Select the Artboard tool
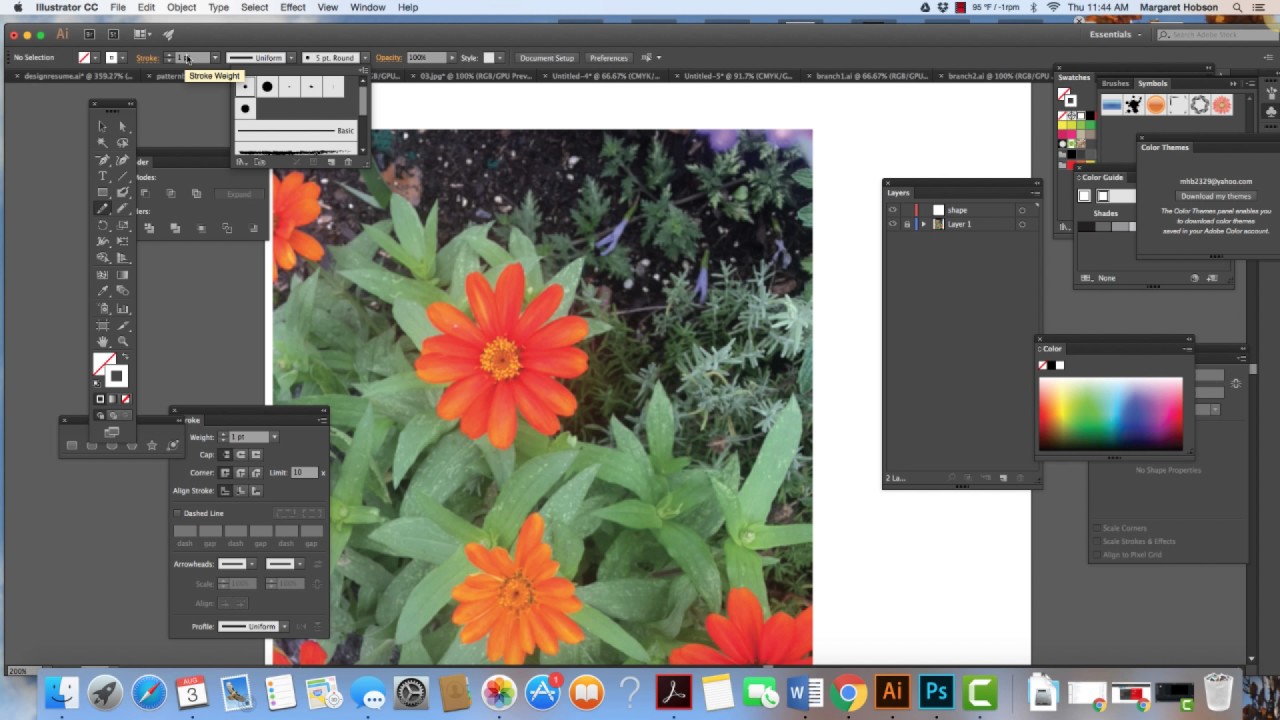Screen dimensions: 1280x720 click(102, 325)
